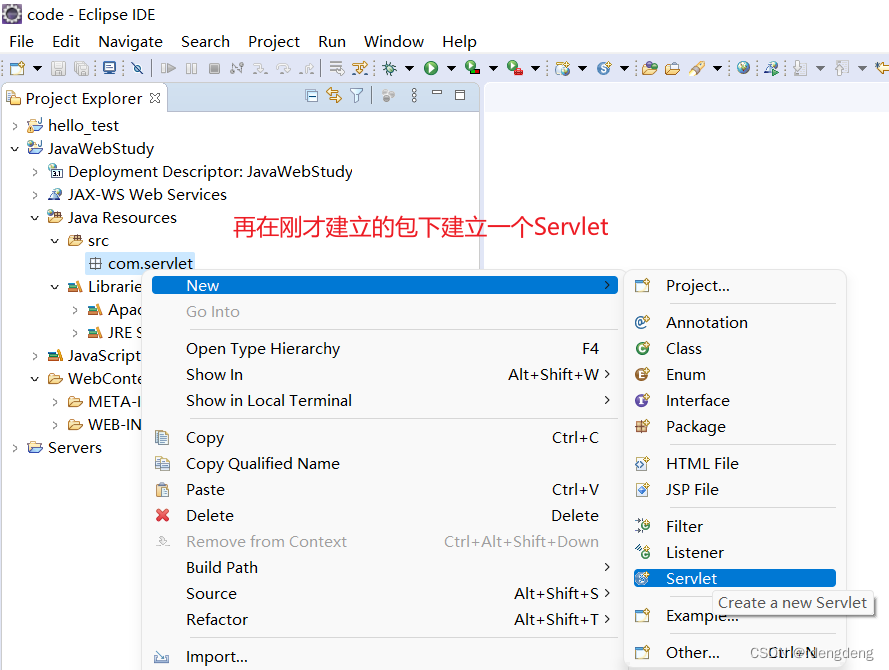Viewport: 889px width, 670px height.
Task: Select Project... in New submenu
Action: (735, 286)
